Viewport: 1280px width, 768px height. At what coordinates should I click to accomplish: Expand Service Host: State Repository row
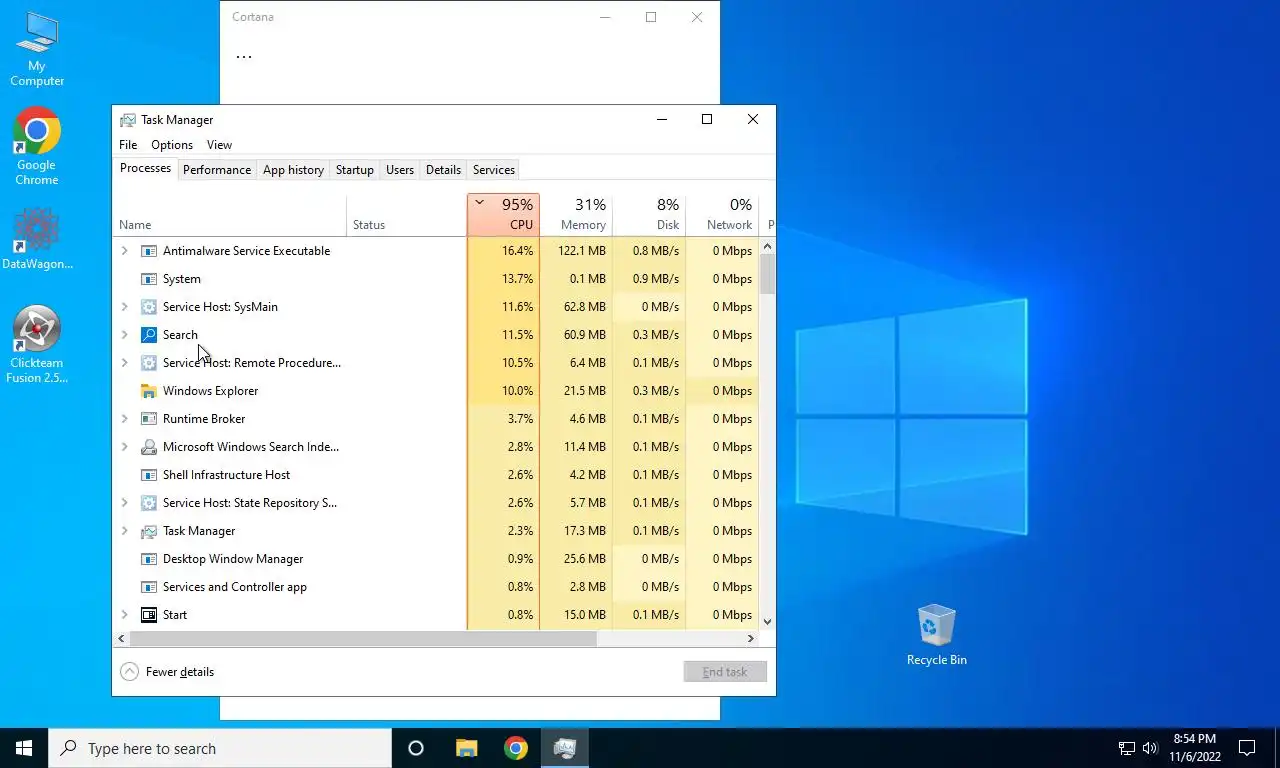(x=124, y=503)
